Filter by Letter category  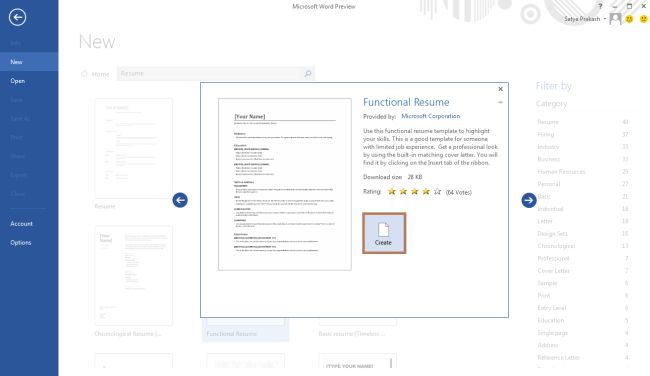click(x=582, y=221)
